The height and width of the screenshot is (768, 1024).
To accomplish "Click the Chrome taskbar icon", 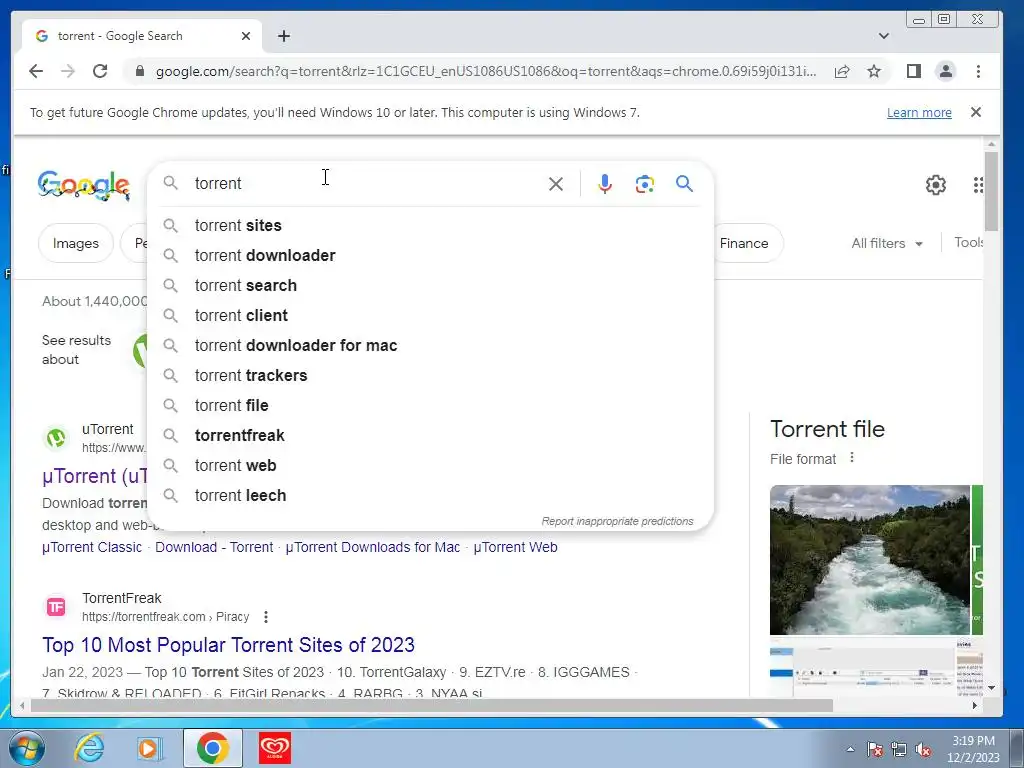I will (212, 748).
